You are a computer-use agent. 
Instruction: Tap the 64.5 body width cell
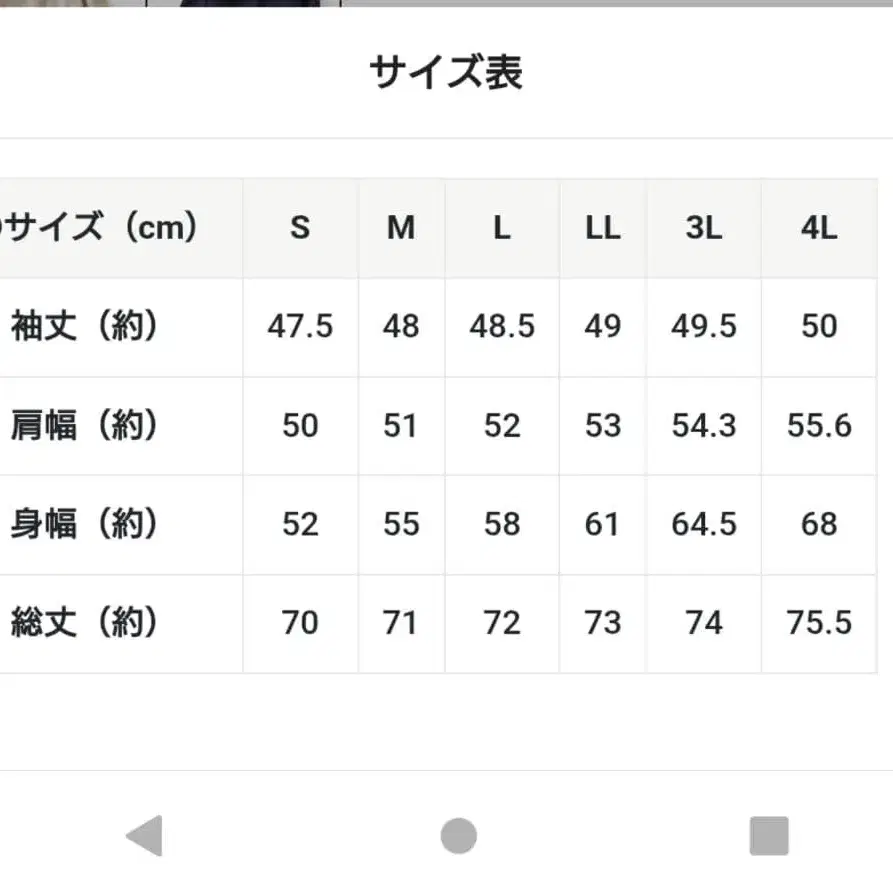pos(704,524)
